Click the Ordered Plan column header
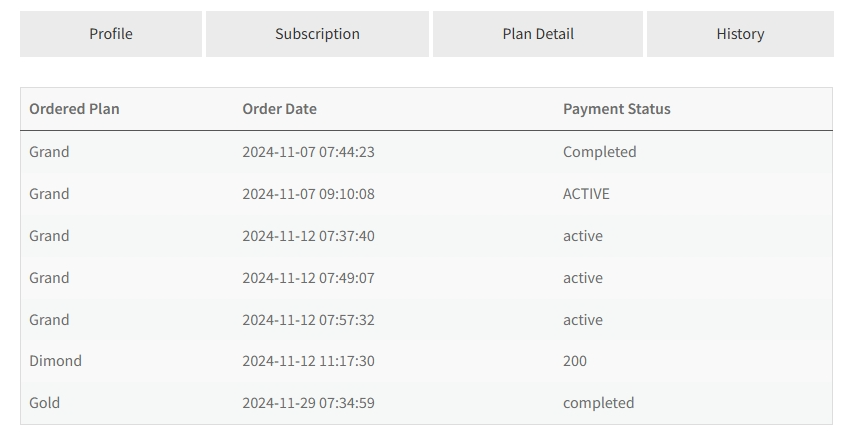 (74, 109)
